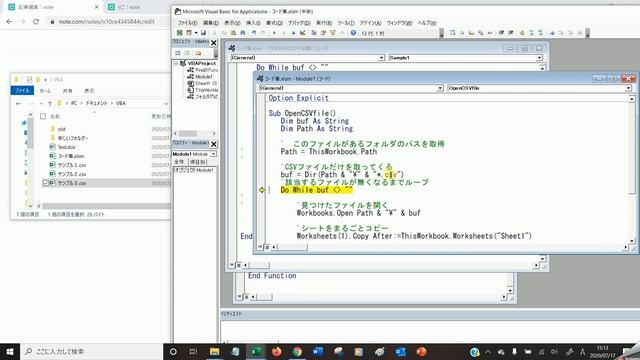Open Sample1 procedure dropdown in background window
Screen dimensions: 640x360
[x=539, y=58]
